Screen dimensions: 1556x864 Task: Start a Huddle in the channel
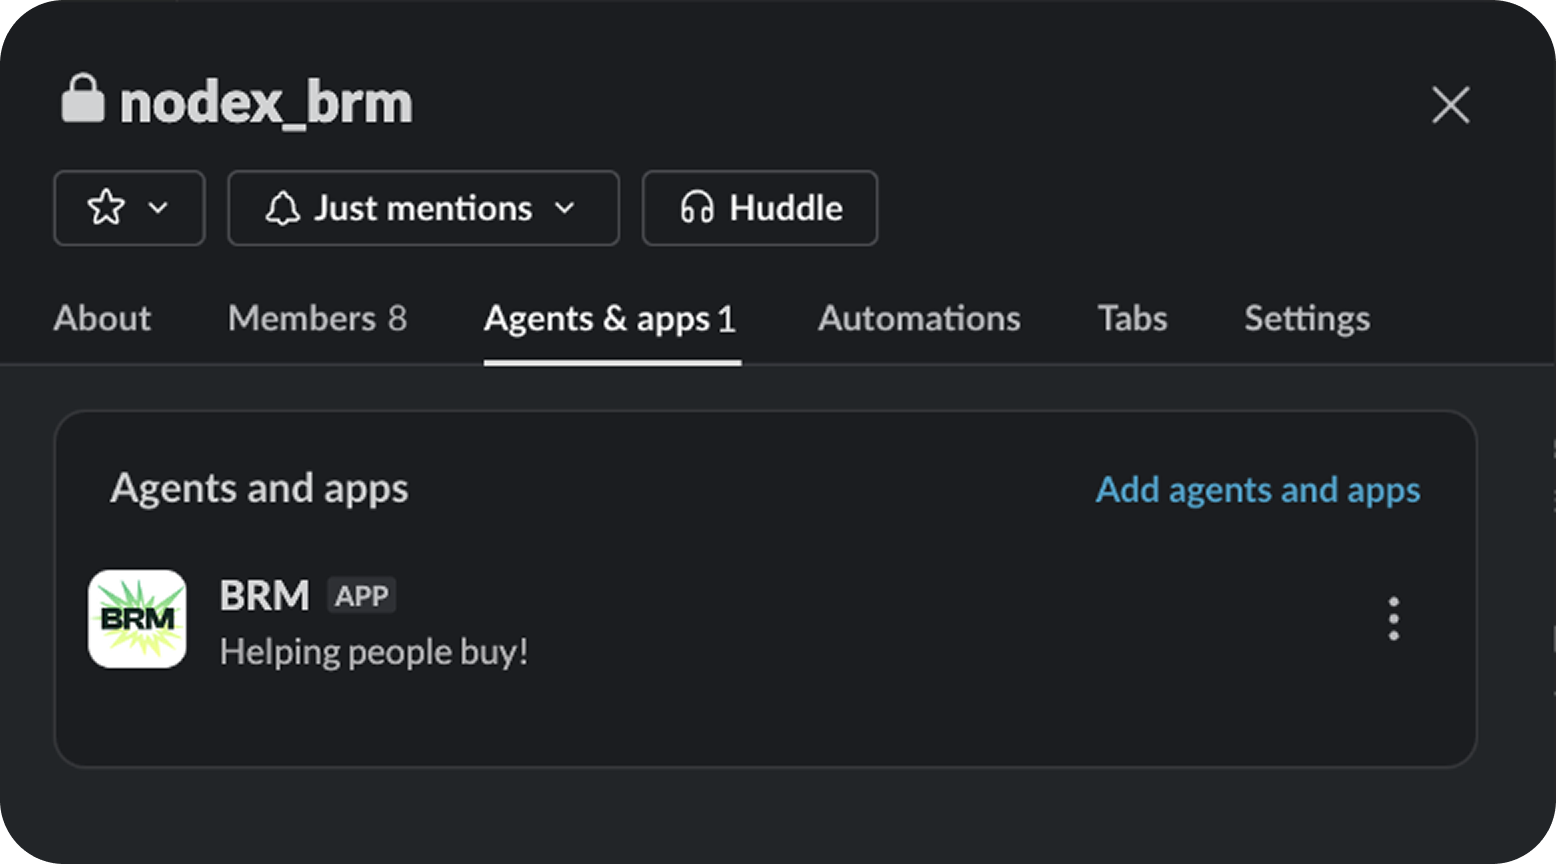[760, 208]
